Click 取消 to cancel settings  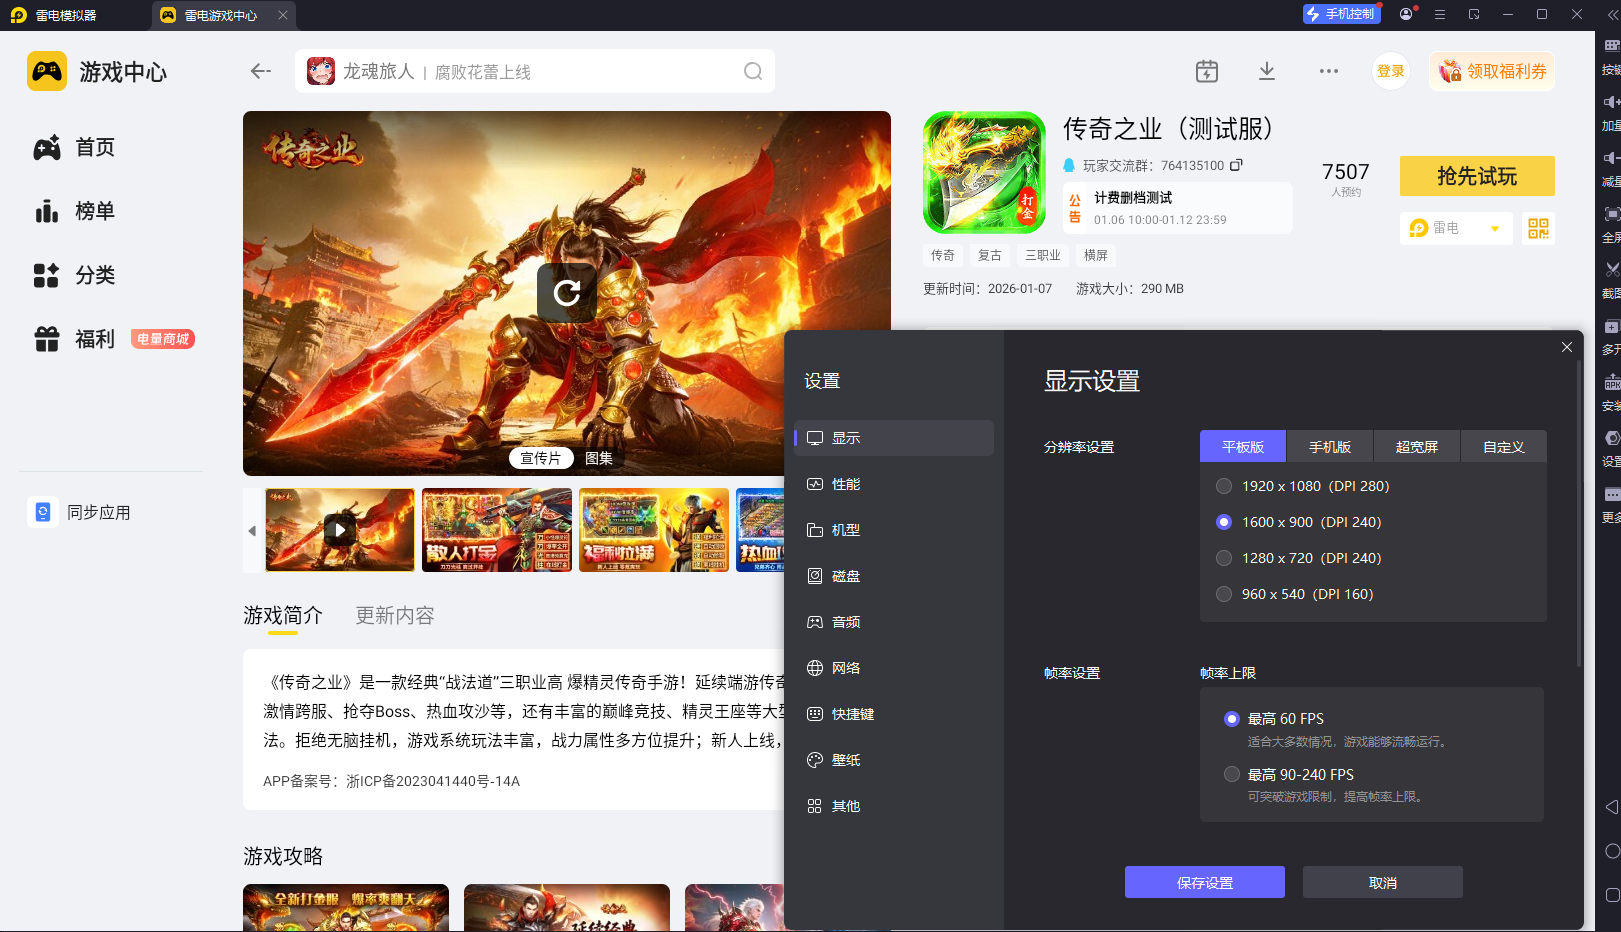pyautogui.click(x=1383, y=882)
